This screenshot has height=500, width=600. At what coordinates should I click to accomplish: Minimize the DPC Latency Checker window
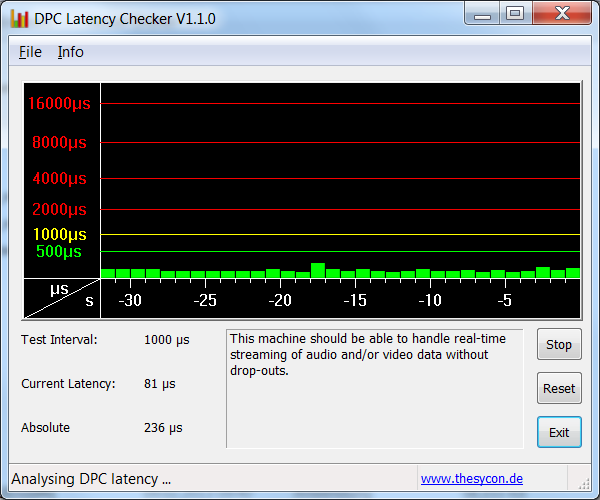coord(482,15)
